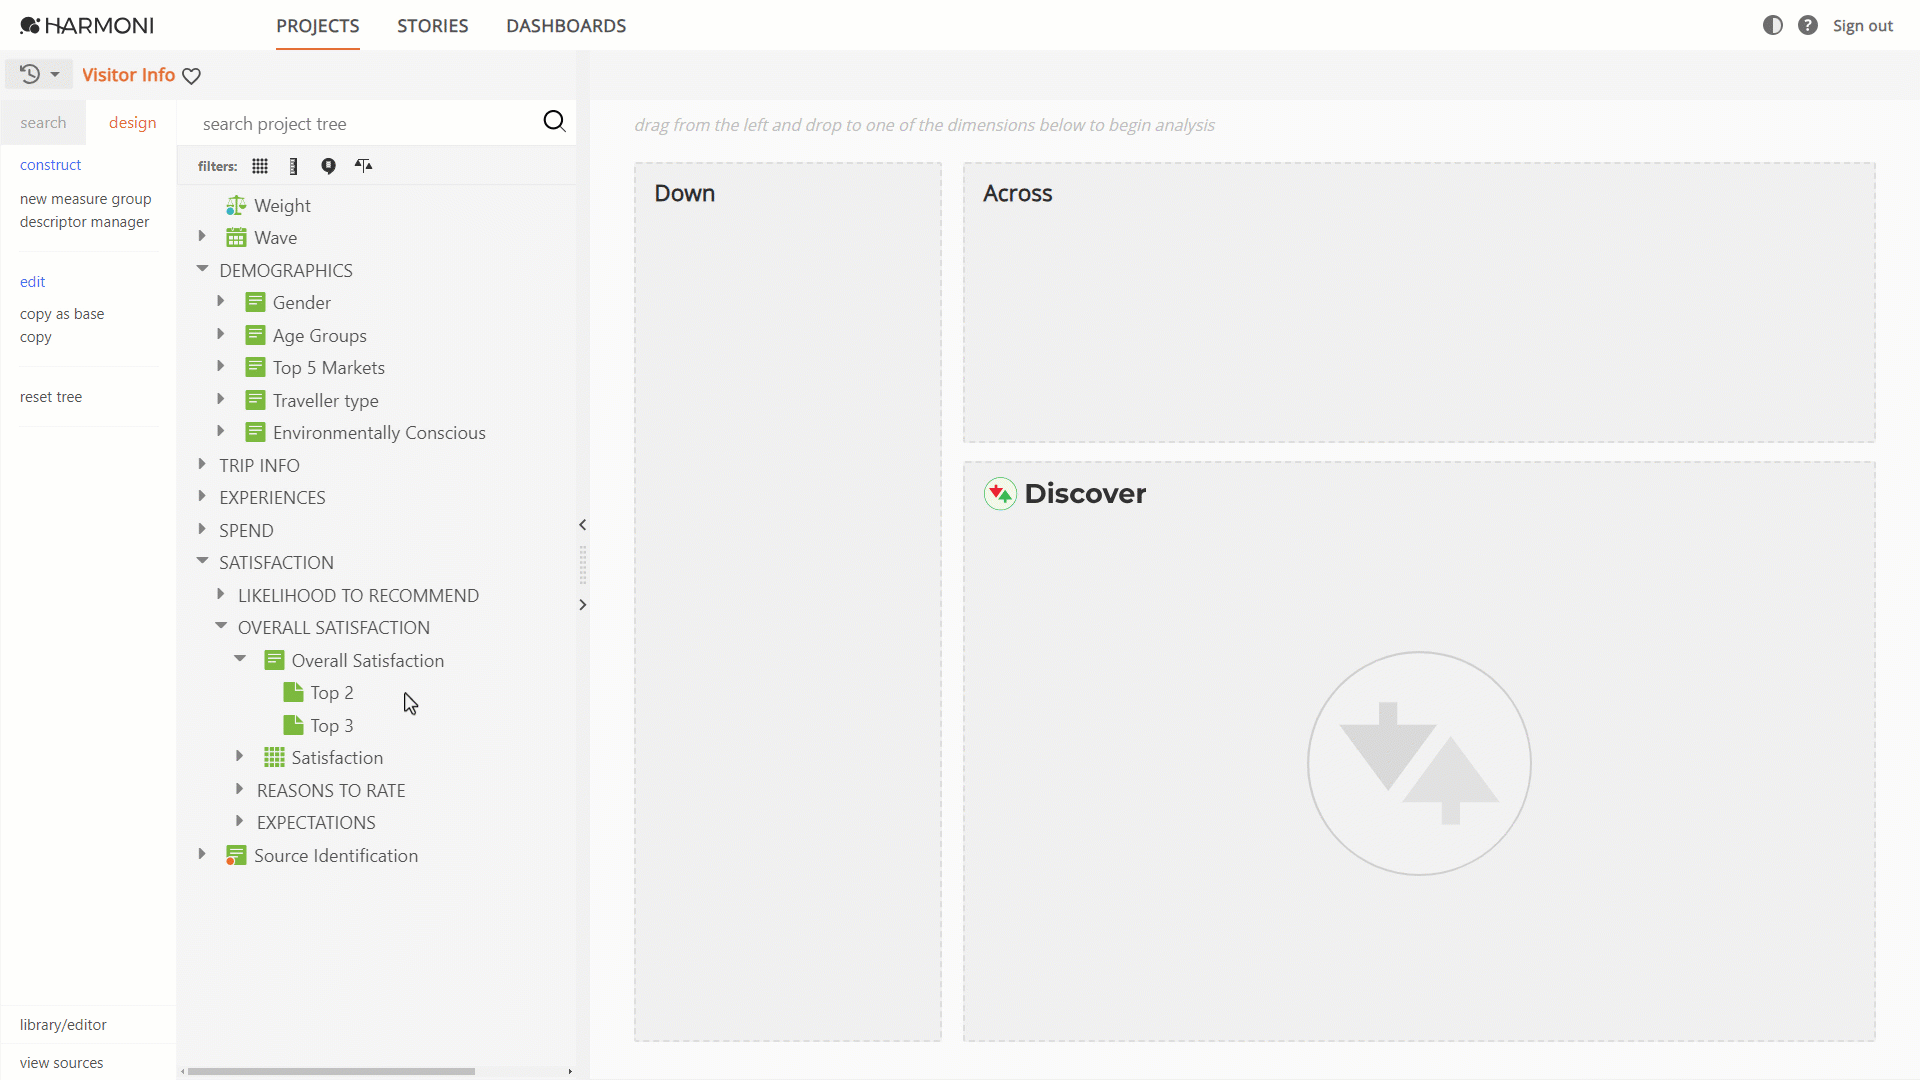Expand the Wave node
Image resolution: width=1920 pixels, height=1080 pixels.
(x=202, y=237)
